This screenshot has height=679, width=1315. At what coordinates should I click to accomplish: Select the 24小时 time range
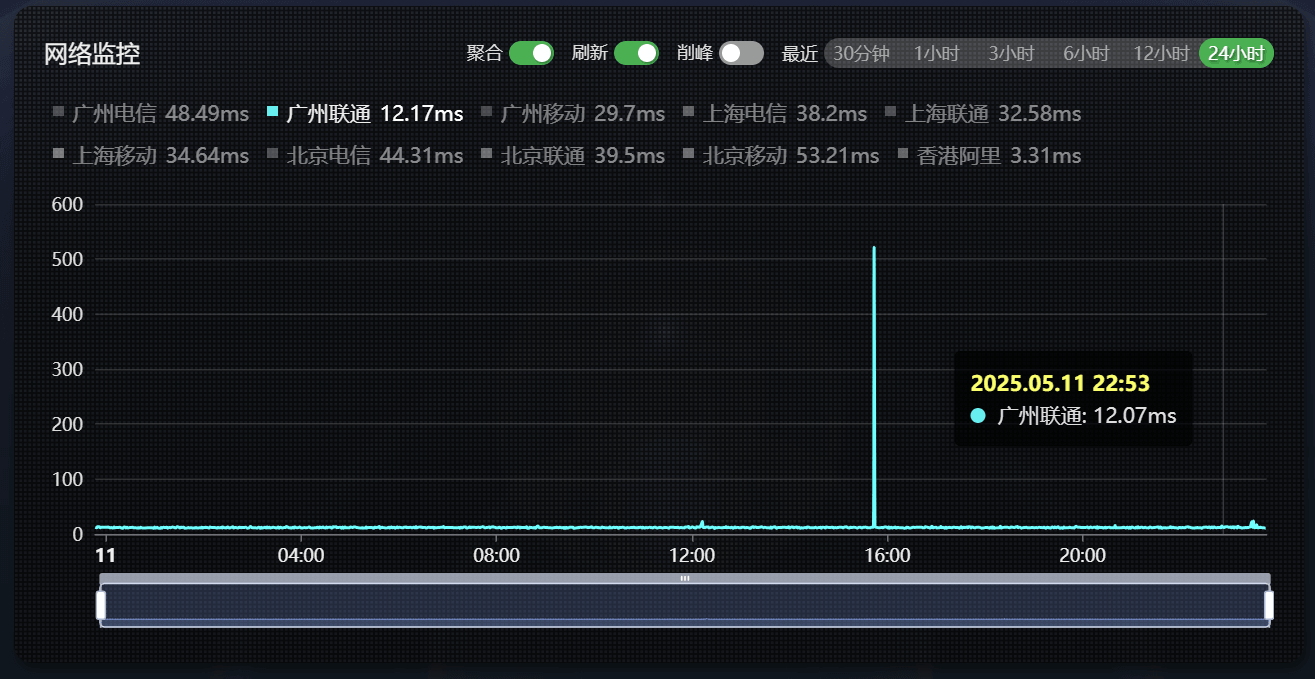[1236, 54]
